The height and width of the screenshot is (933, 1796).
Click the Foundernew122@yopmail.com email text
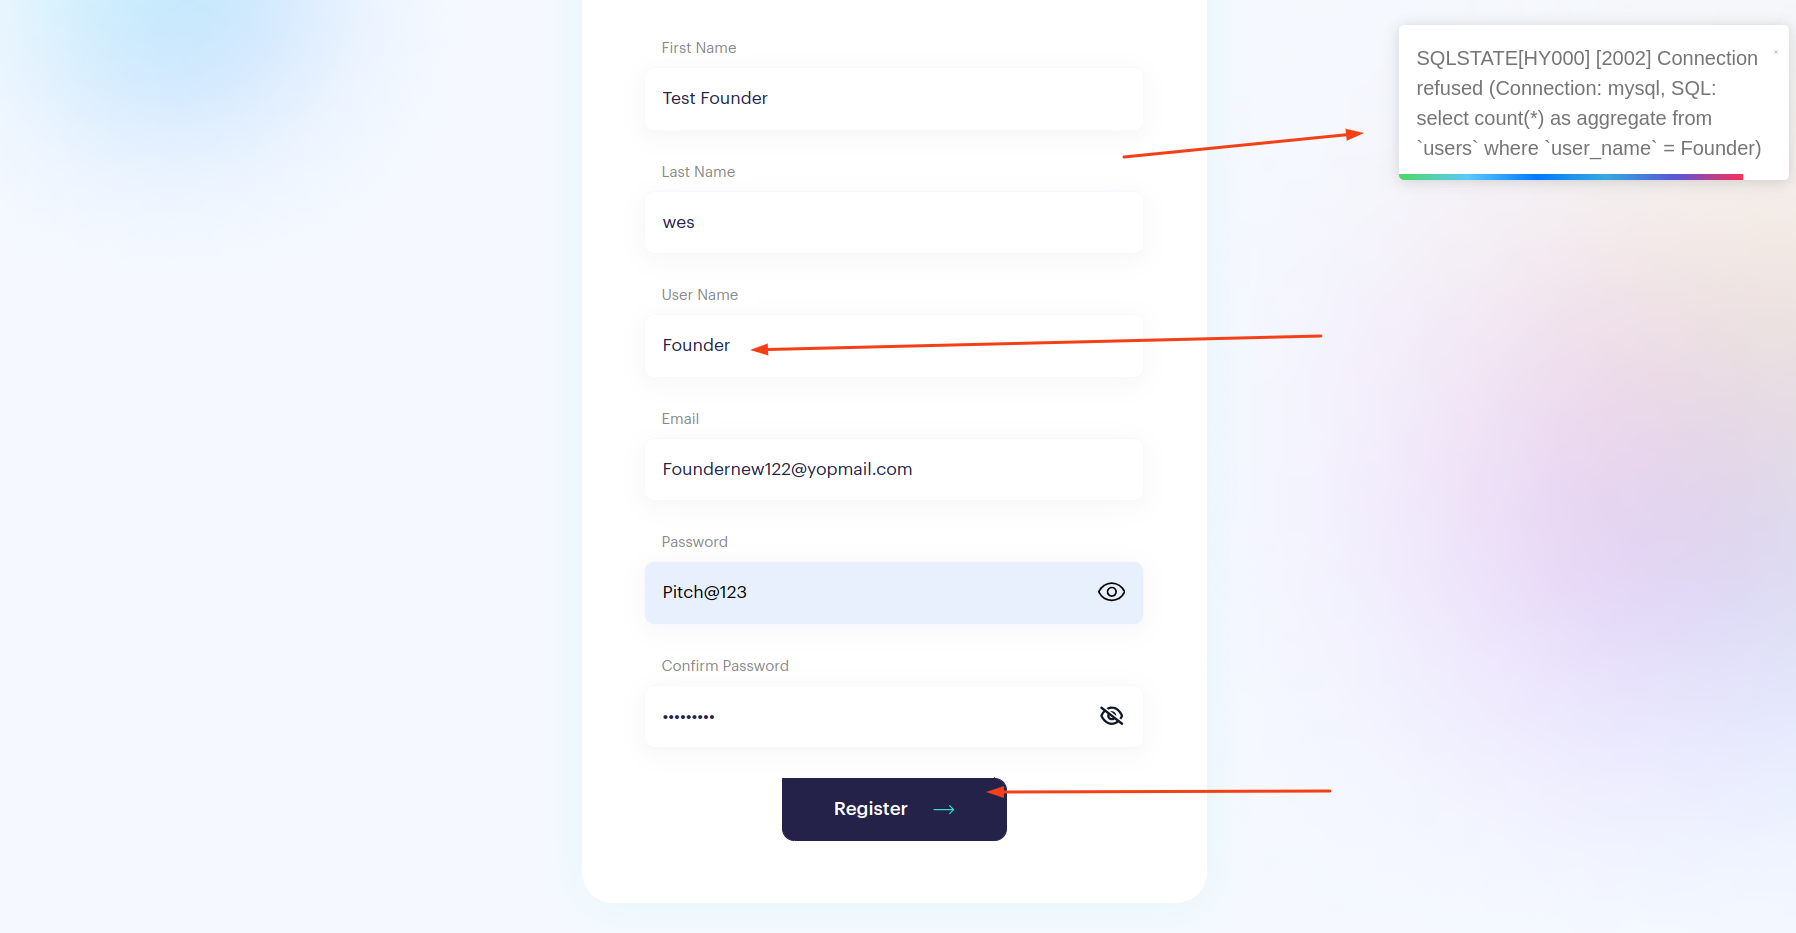(787, 469)
